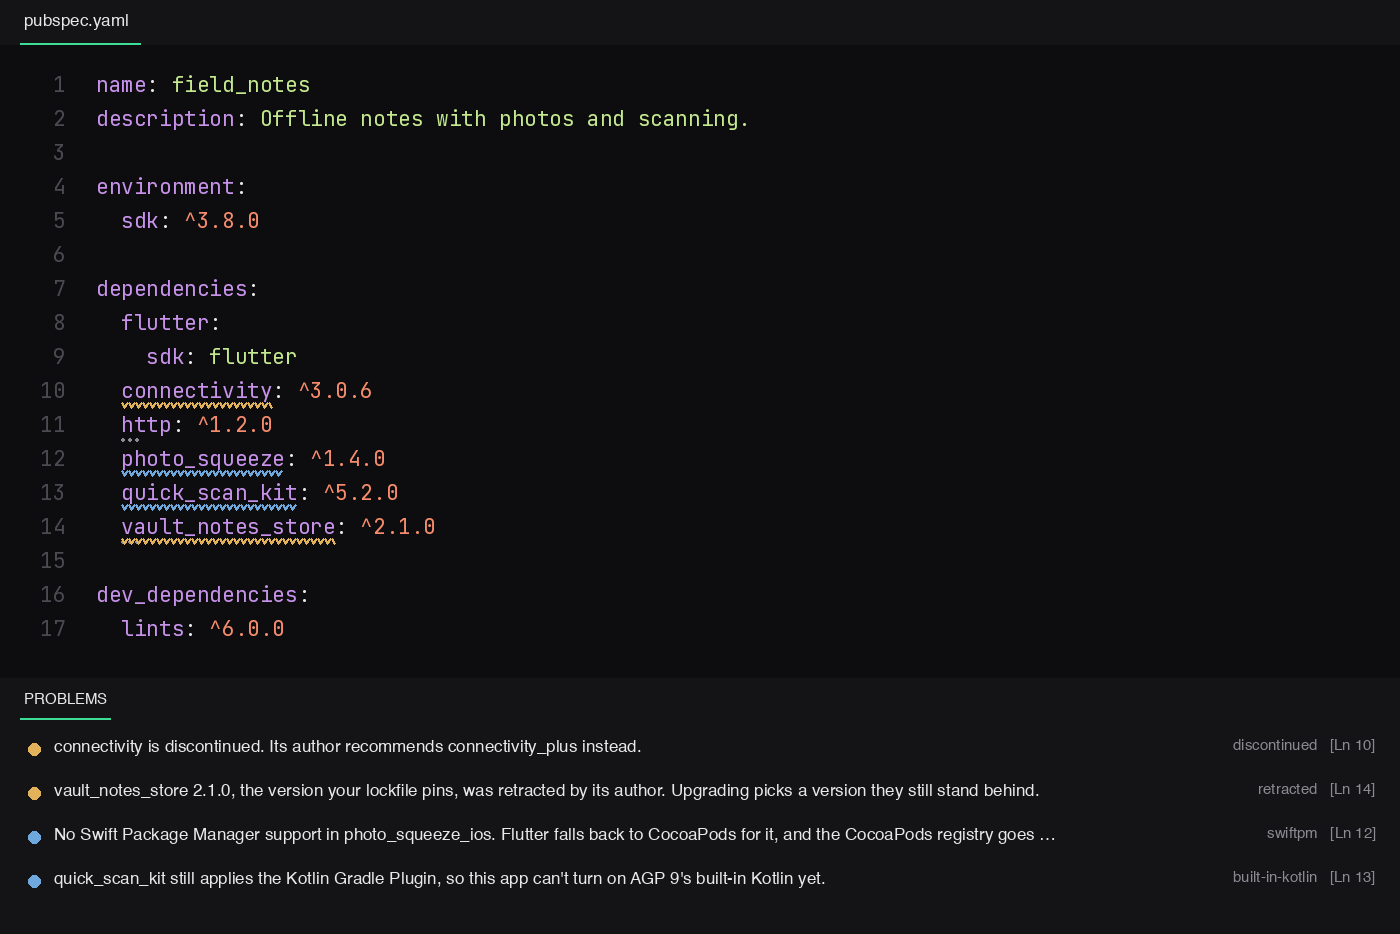Click the info dot for photo_squeeze_ios problem
The width and height of the screenshot is (1400, 934).
(34, 837)
